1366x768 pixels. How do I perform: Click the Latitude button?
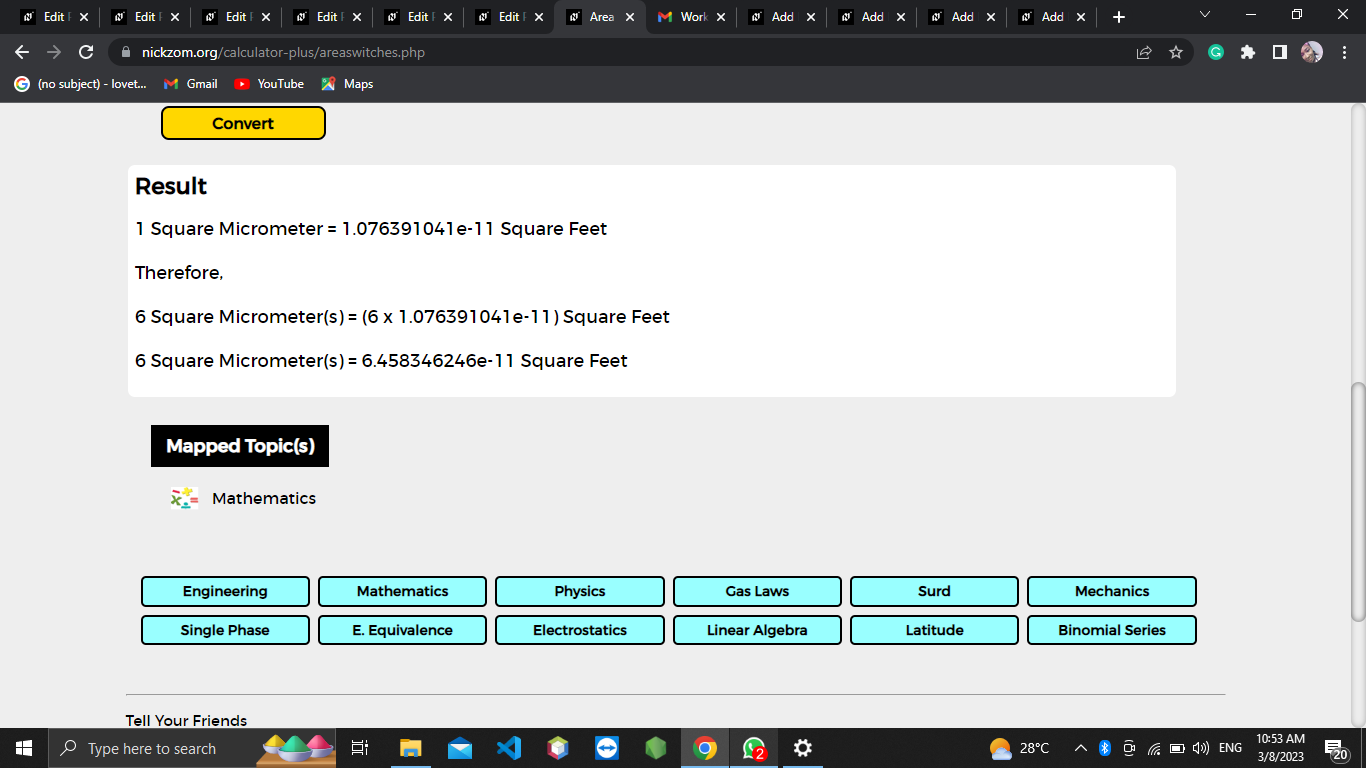(934, 630)
